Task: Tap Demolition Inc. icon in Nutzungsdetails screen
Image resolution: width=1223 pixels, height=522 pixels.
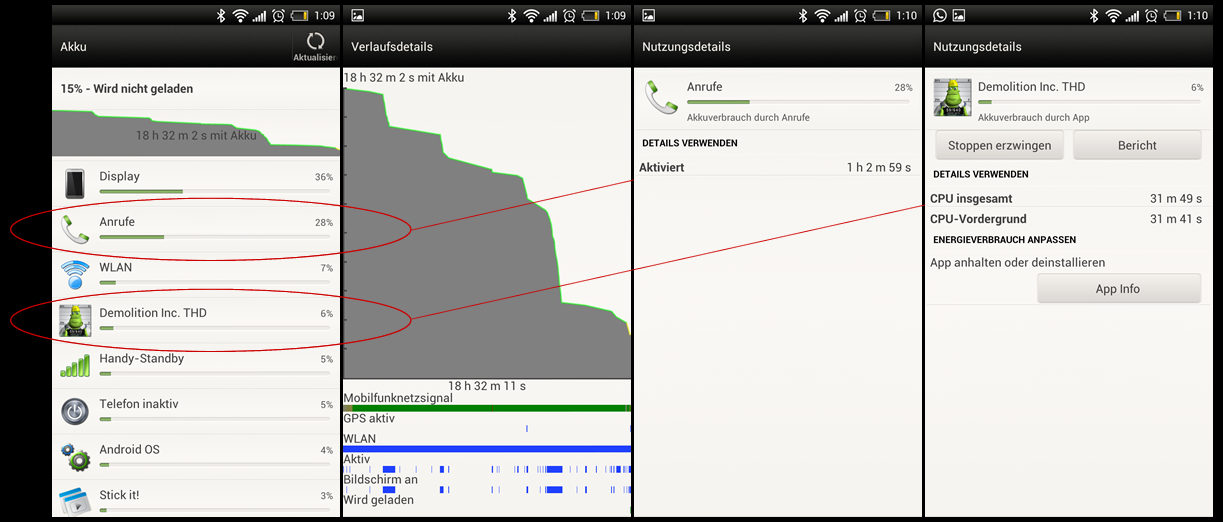Action: coord(952,97)
